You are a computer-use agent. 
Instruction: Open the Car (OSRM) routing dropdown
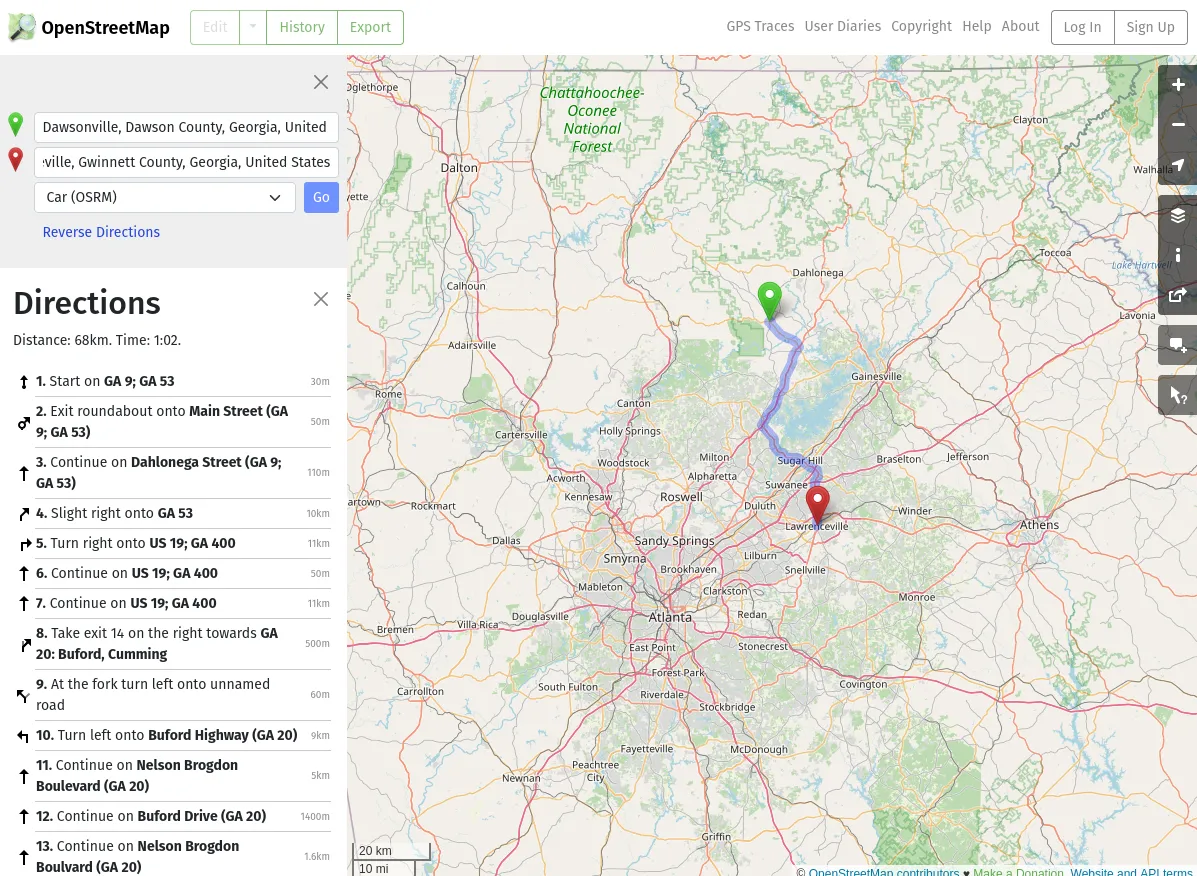[x=165, y=198]
